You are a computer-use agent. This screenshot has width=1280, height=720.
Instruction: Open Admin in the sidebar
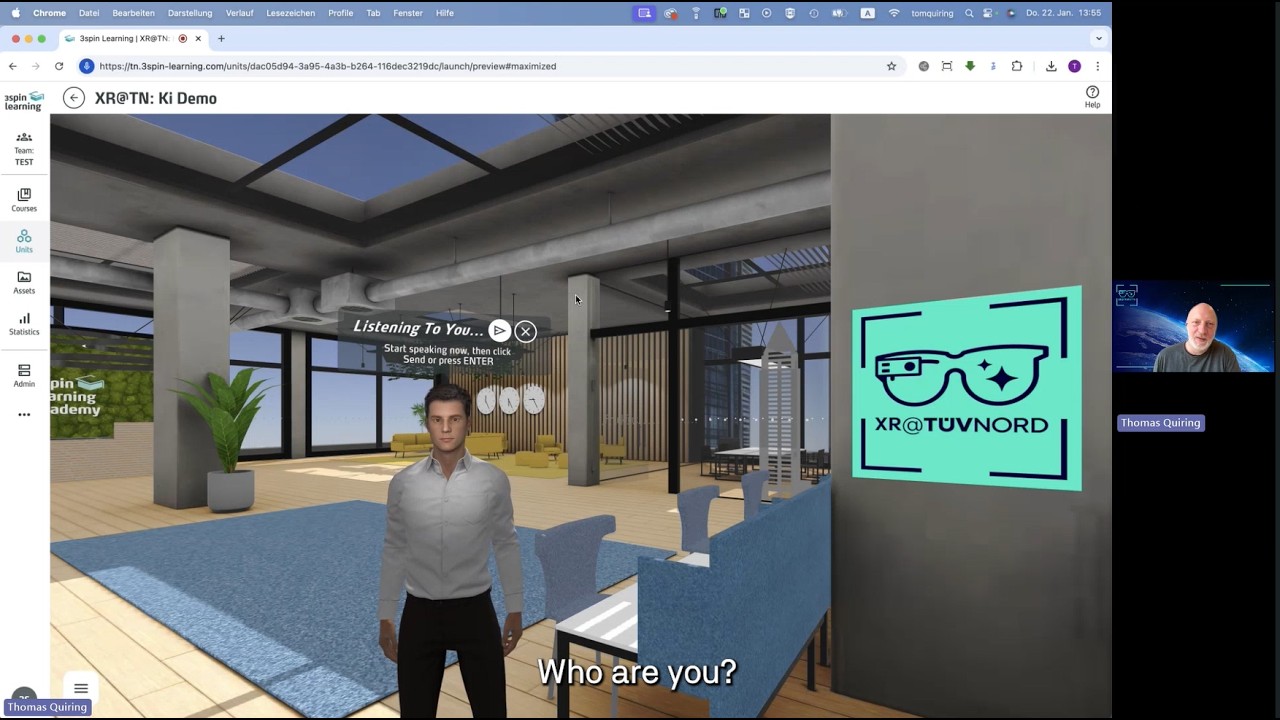24,376
